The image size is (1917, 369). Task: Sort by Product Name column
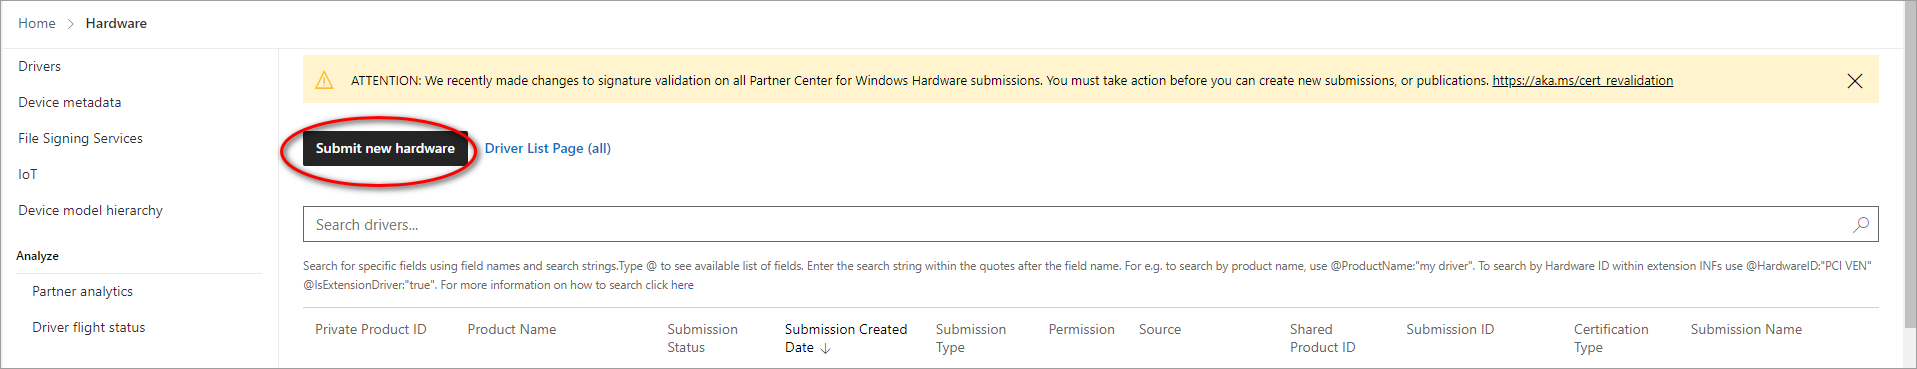[x=511, y=329]
